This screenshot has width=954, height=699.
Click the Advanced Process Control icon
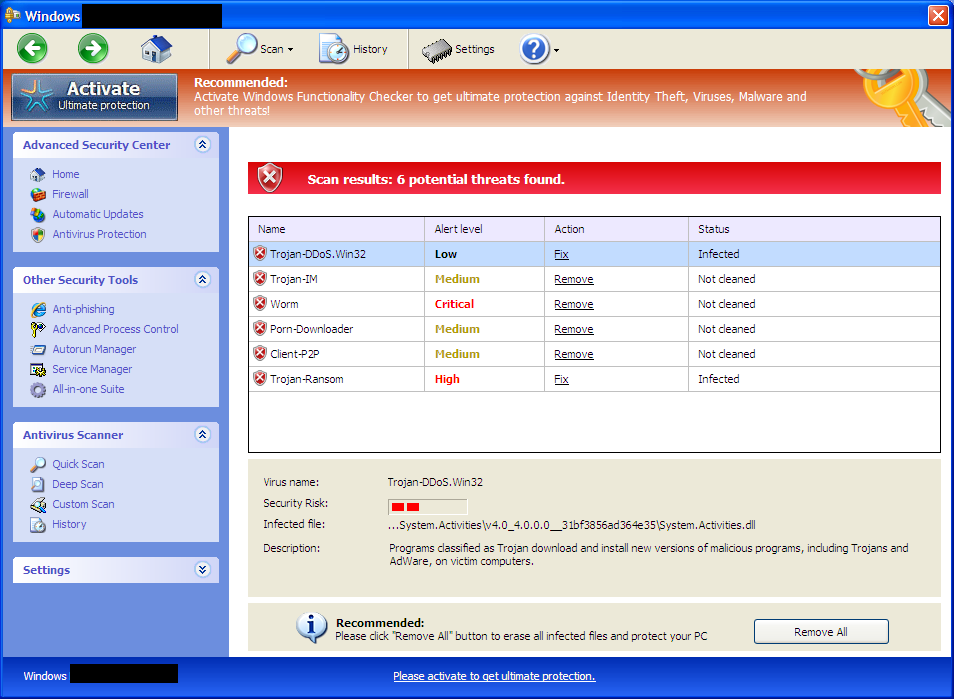(38, 329)
